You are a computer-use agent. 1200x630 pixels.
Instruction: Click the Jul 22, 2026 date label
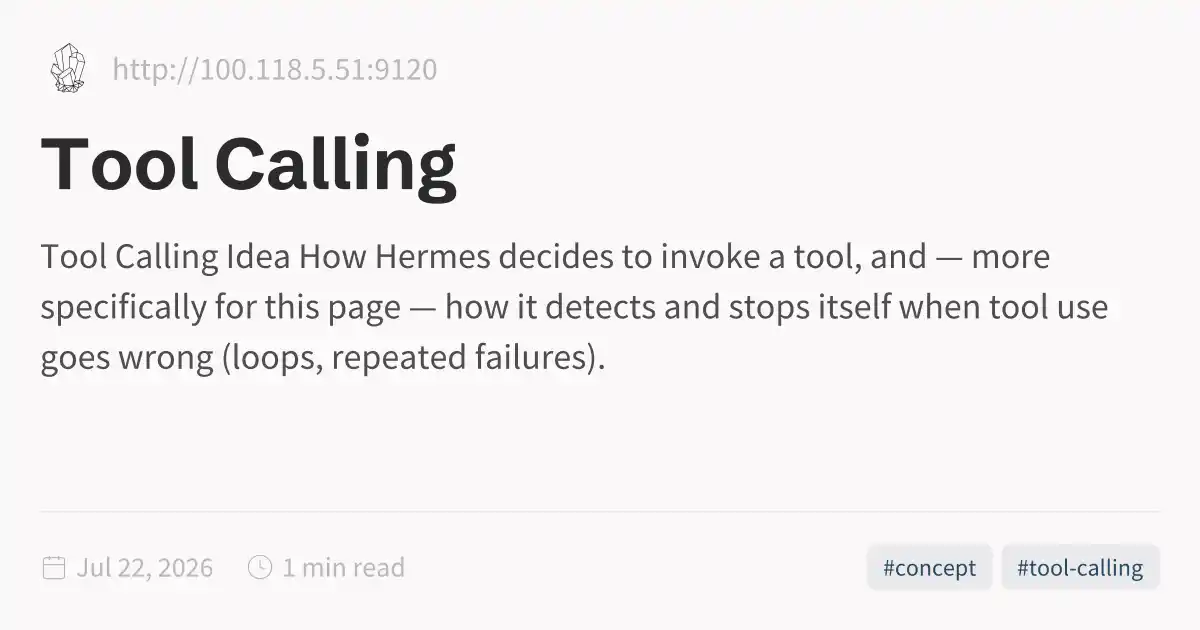point(145,568)
